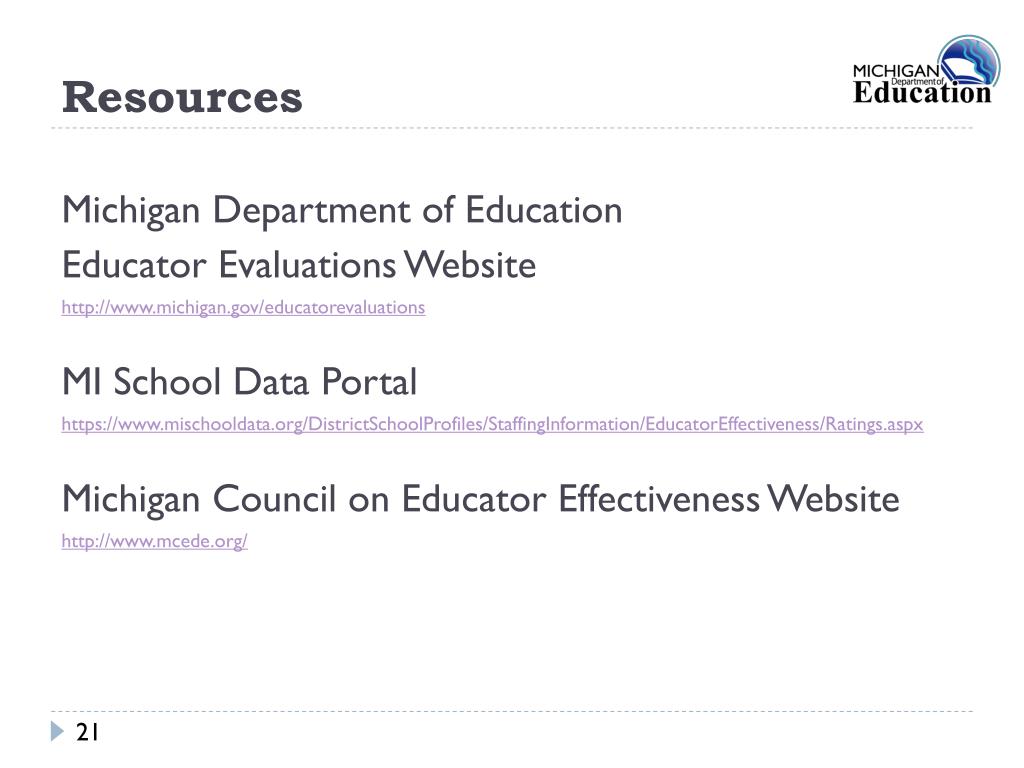Click the blue triangle slide marker

(x=57, y=731)
